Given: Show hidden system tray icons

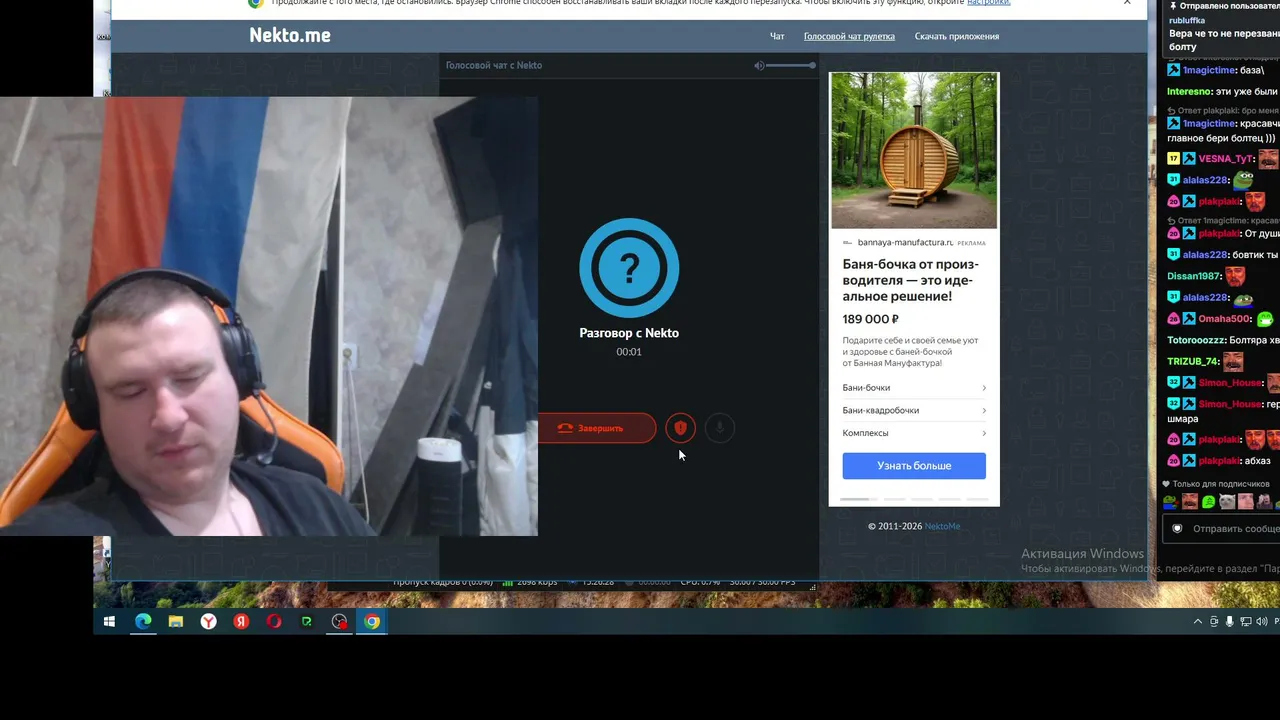Looking at the screenshot, I should [x=1198, y=621].
